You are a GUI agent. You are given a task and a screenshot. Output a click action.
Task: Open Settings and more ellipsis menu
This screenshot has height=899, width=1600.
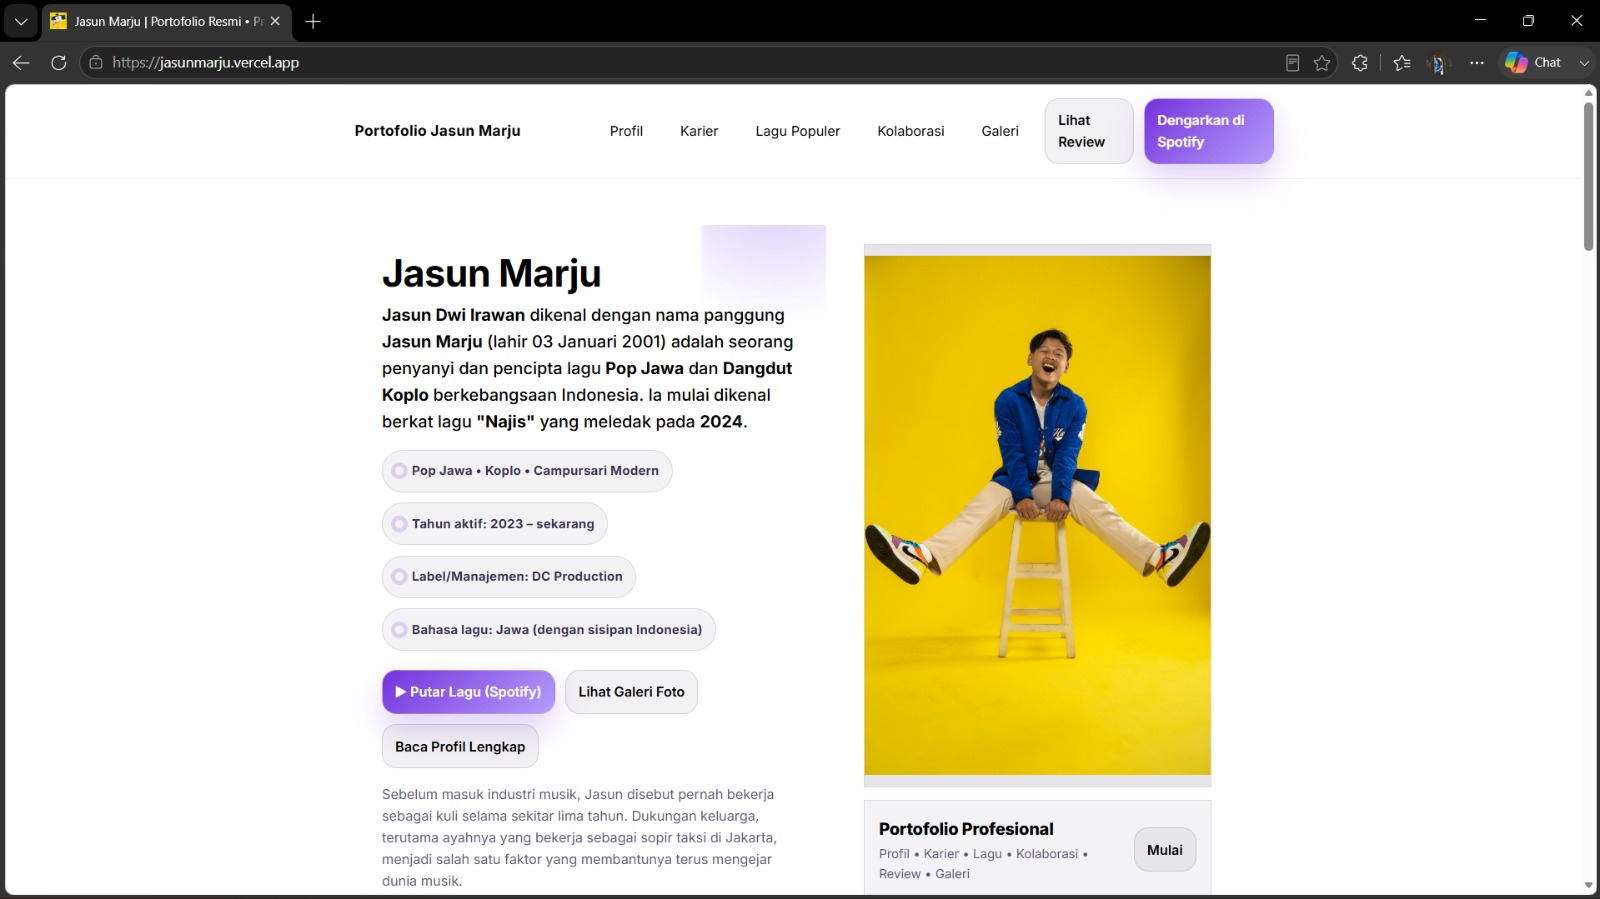1477,63
